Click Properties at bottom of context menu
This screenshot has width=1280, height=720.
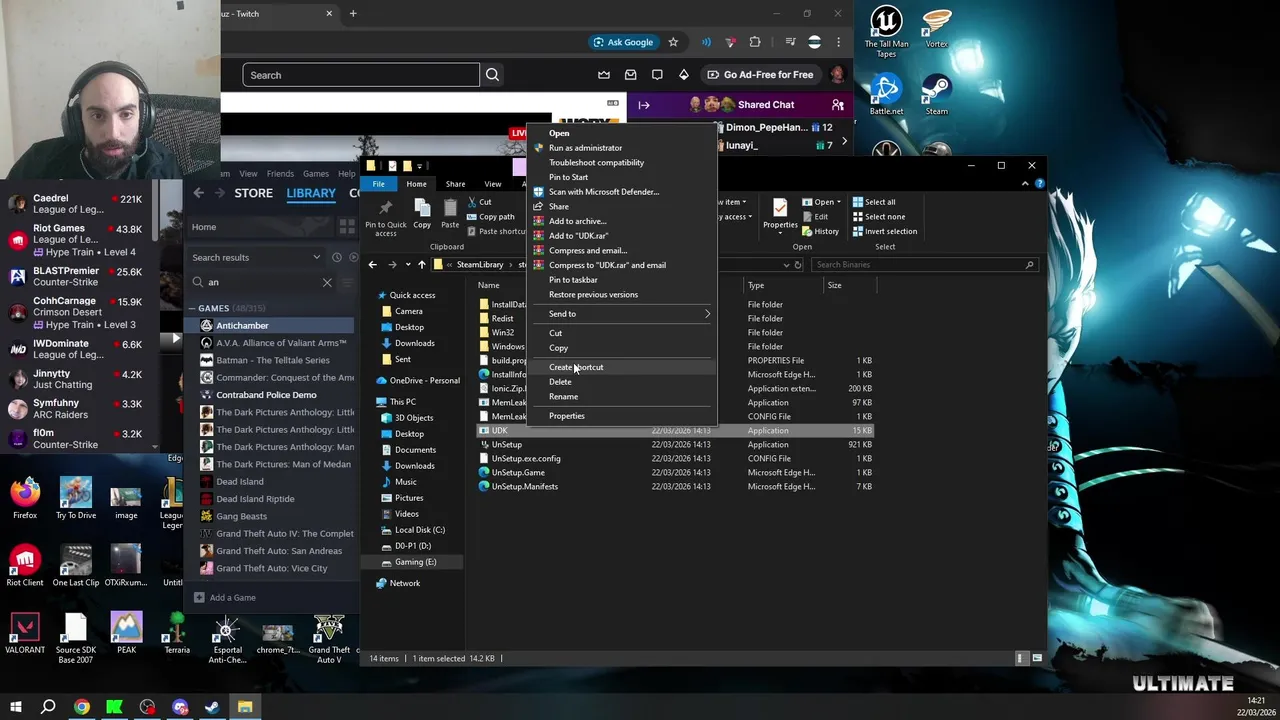(566, 416)
